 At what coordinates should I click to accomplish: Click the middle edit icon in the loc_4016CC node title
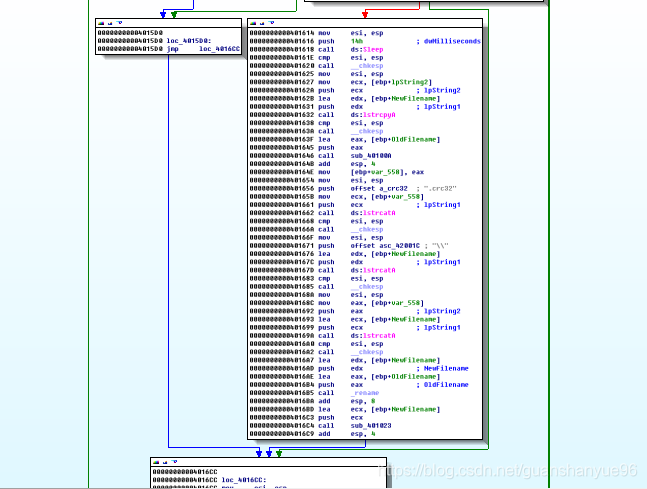tap(165, 462)
